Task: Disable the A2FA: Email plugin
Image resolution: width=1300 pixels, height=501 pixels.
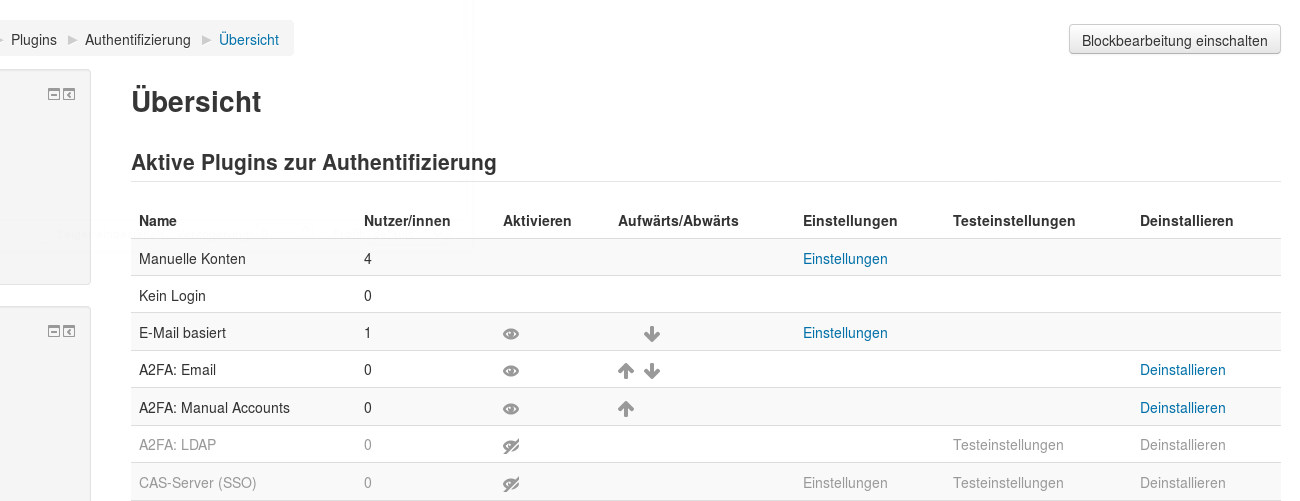Action: pos(511,371)
